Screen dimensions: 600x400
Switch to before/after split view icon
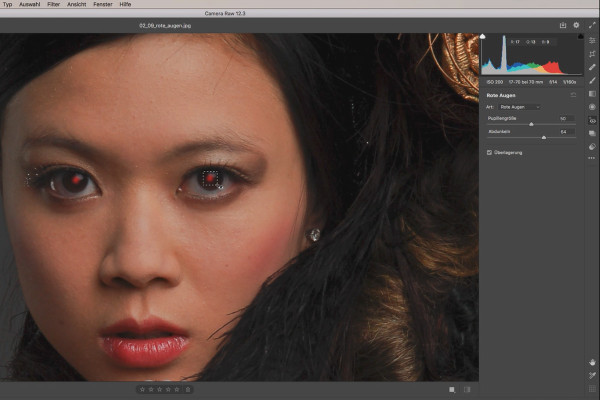coord(467,390)
